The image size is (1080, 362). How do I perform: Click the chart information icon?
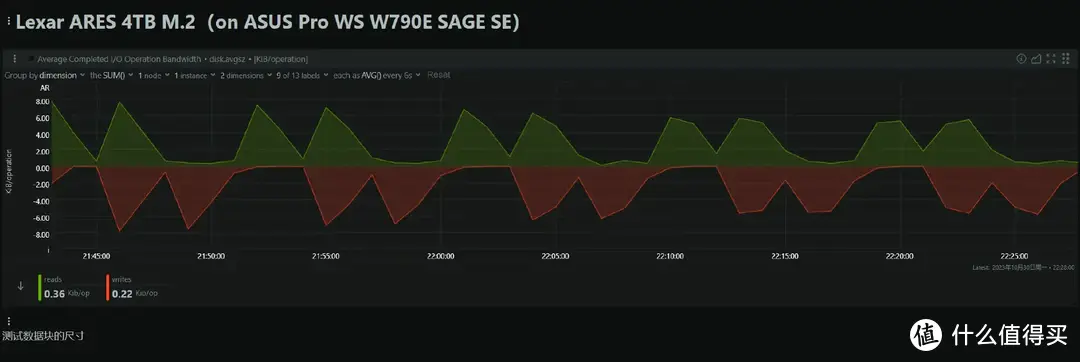pyautogui.click(x=1021, y=59)
